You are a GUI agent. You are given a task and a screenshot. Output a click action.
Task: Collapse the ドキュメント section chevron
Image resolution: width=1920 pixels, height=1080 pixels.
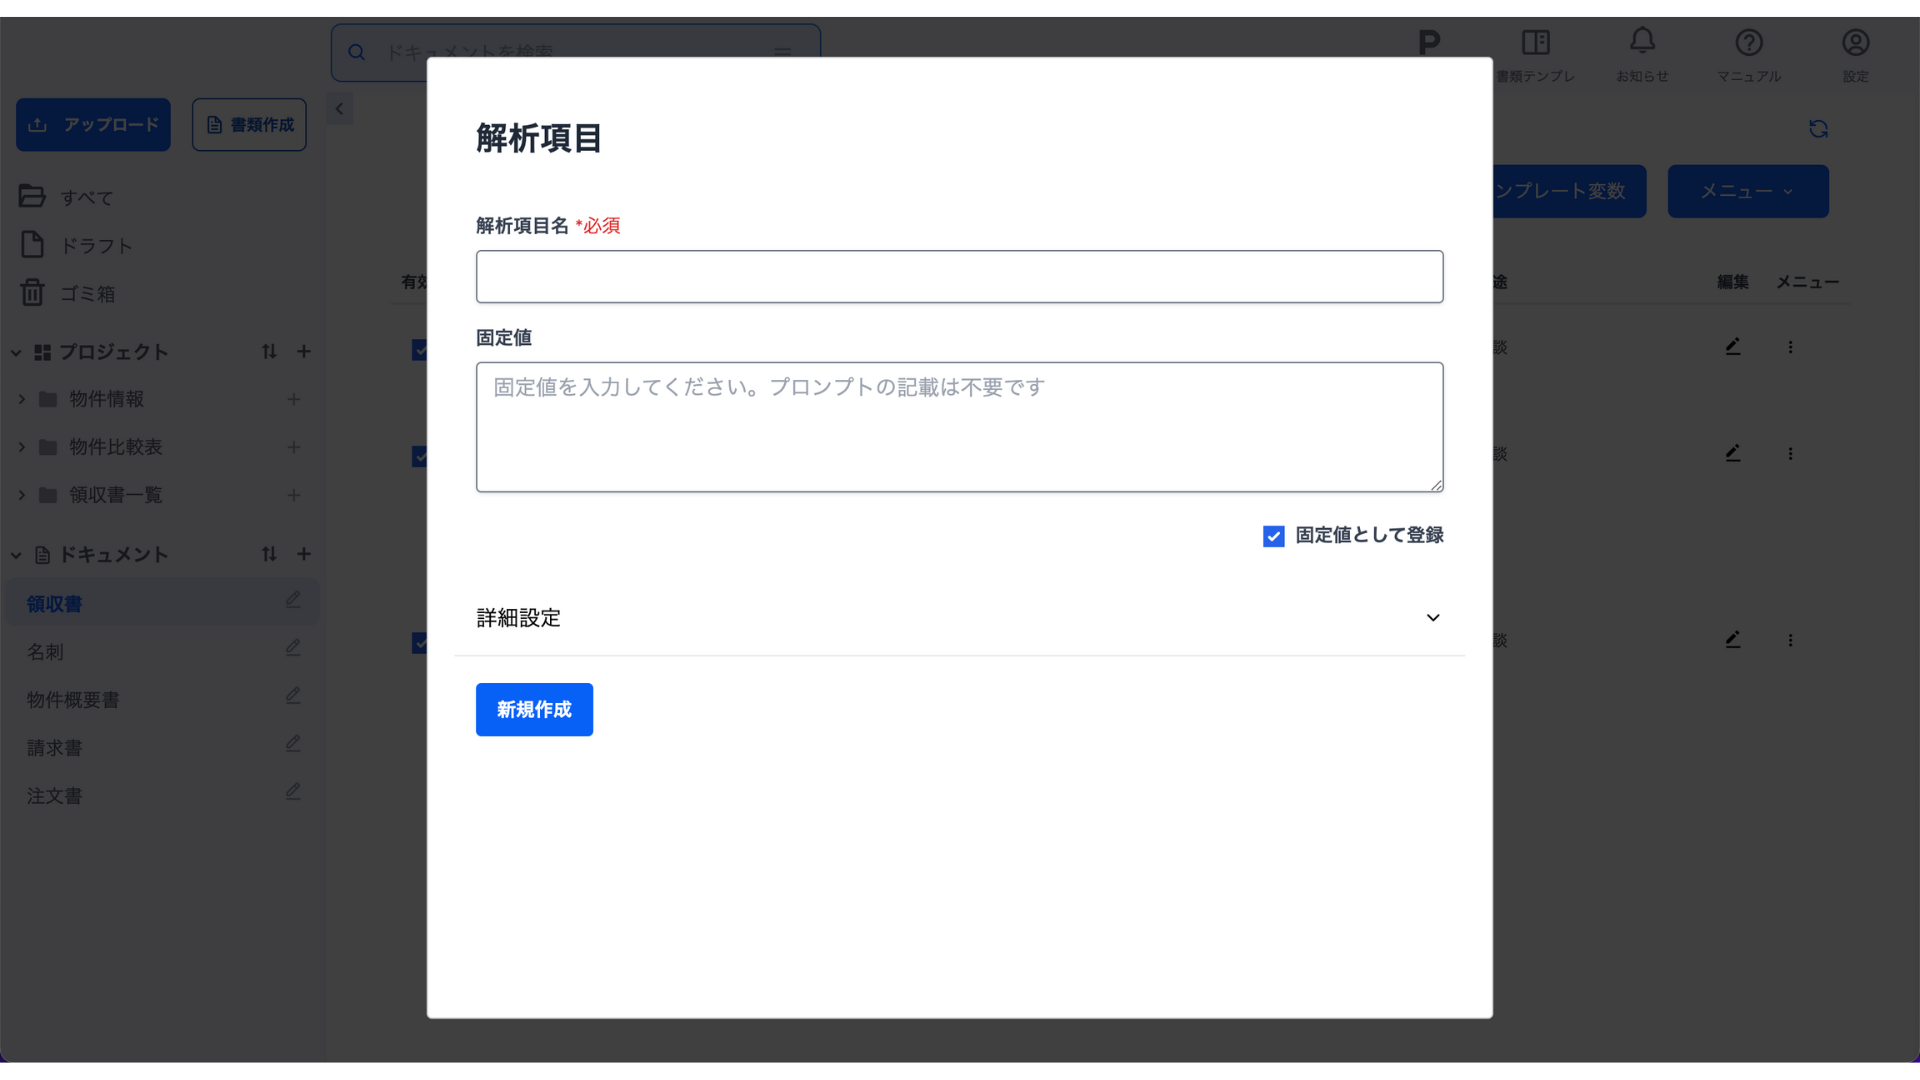pos(16,555)
